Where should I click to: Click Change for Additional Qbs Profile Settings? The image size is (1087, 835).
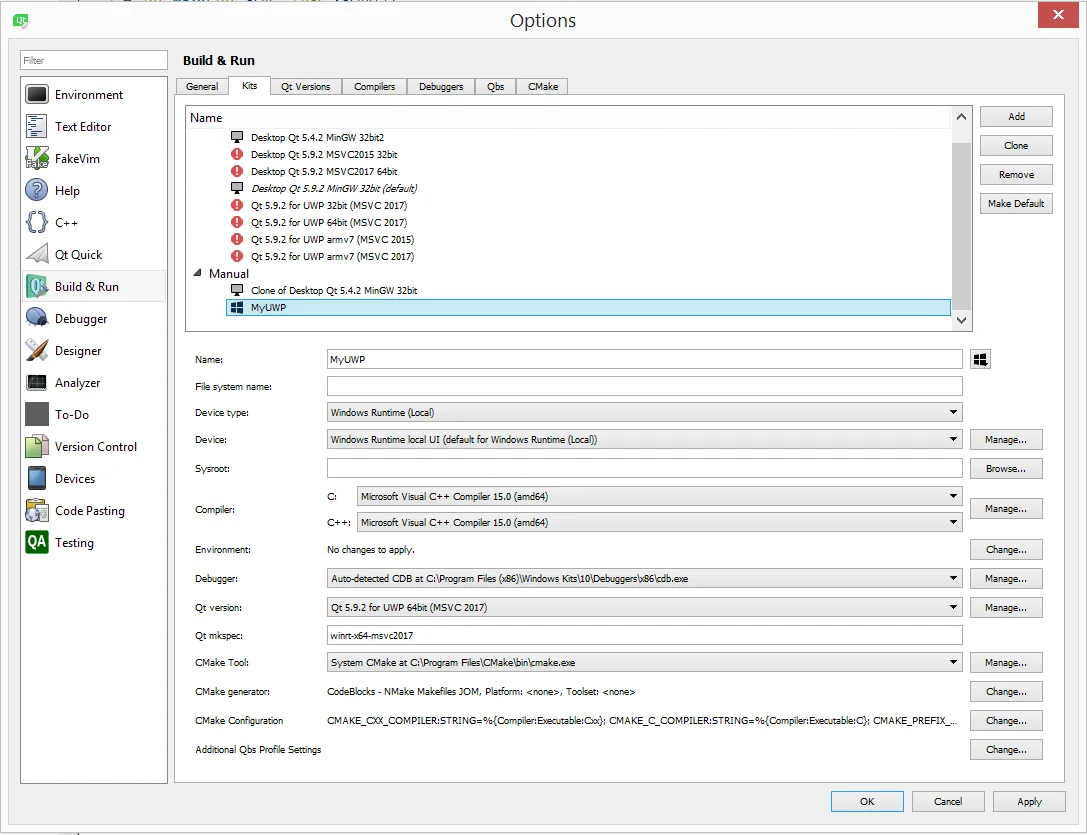click(1006, 750)
